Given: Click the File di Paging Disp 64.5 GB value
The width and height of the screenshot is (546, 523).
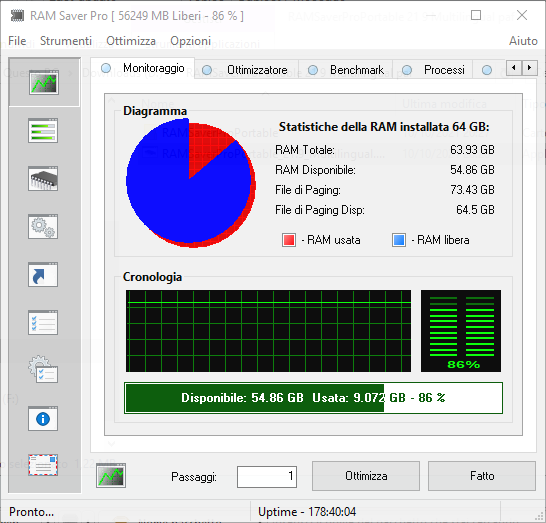Looking at the screenshot, I should click(475, 210).
